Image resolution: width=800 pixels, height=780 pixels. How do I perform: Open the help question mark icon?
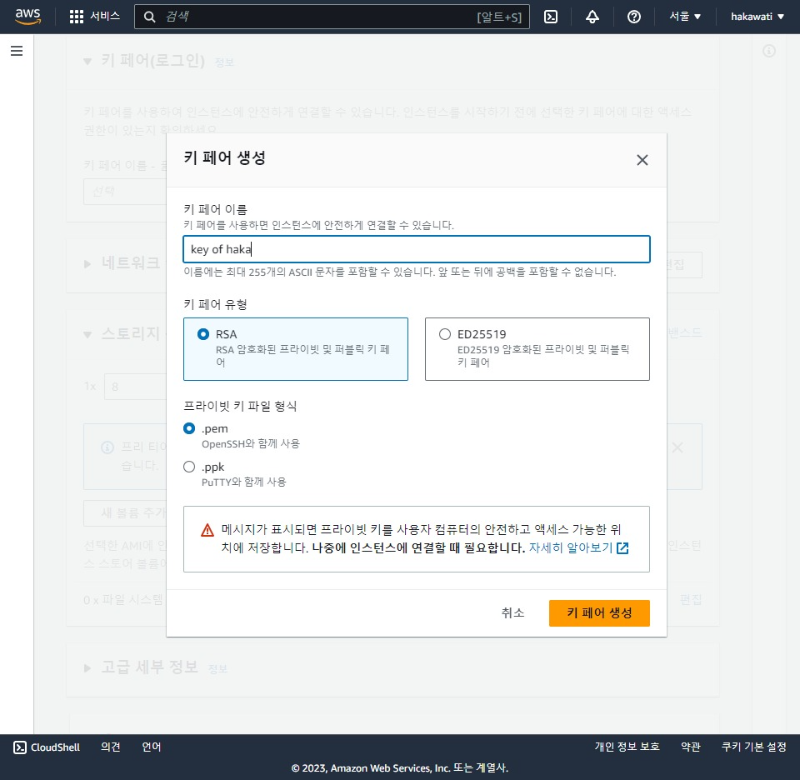click(x=633, y=16)
